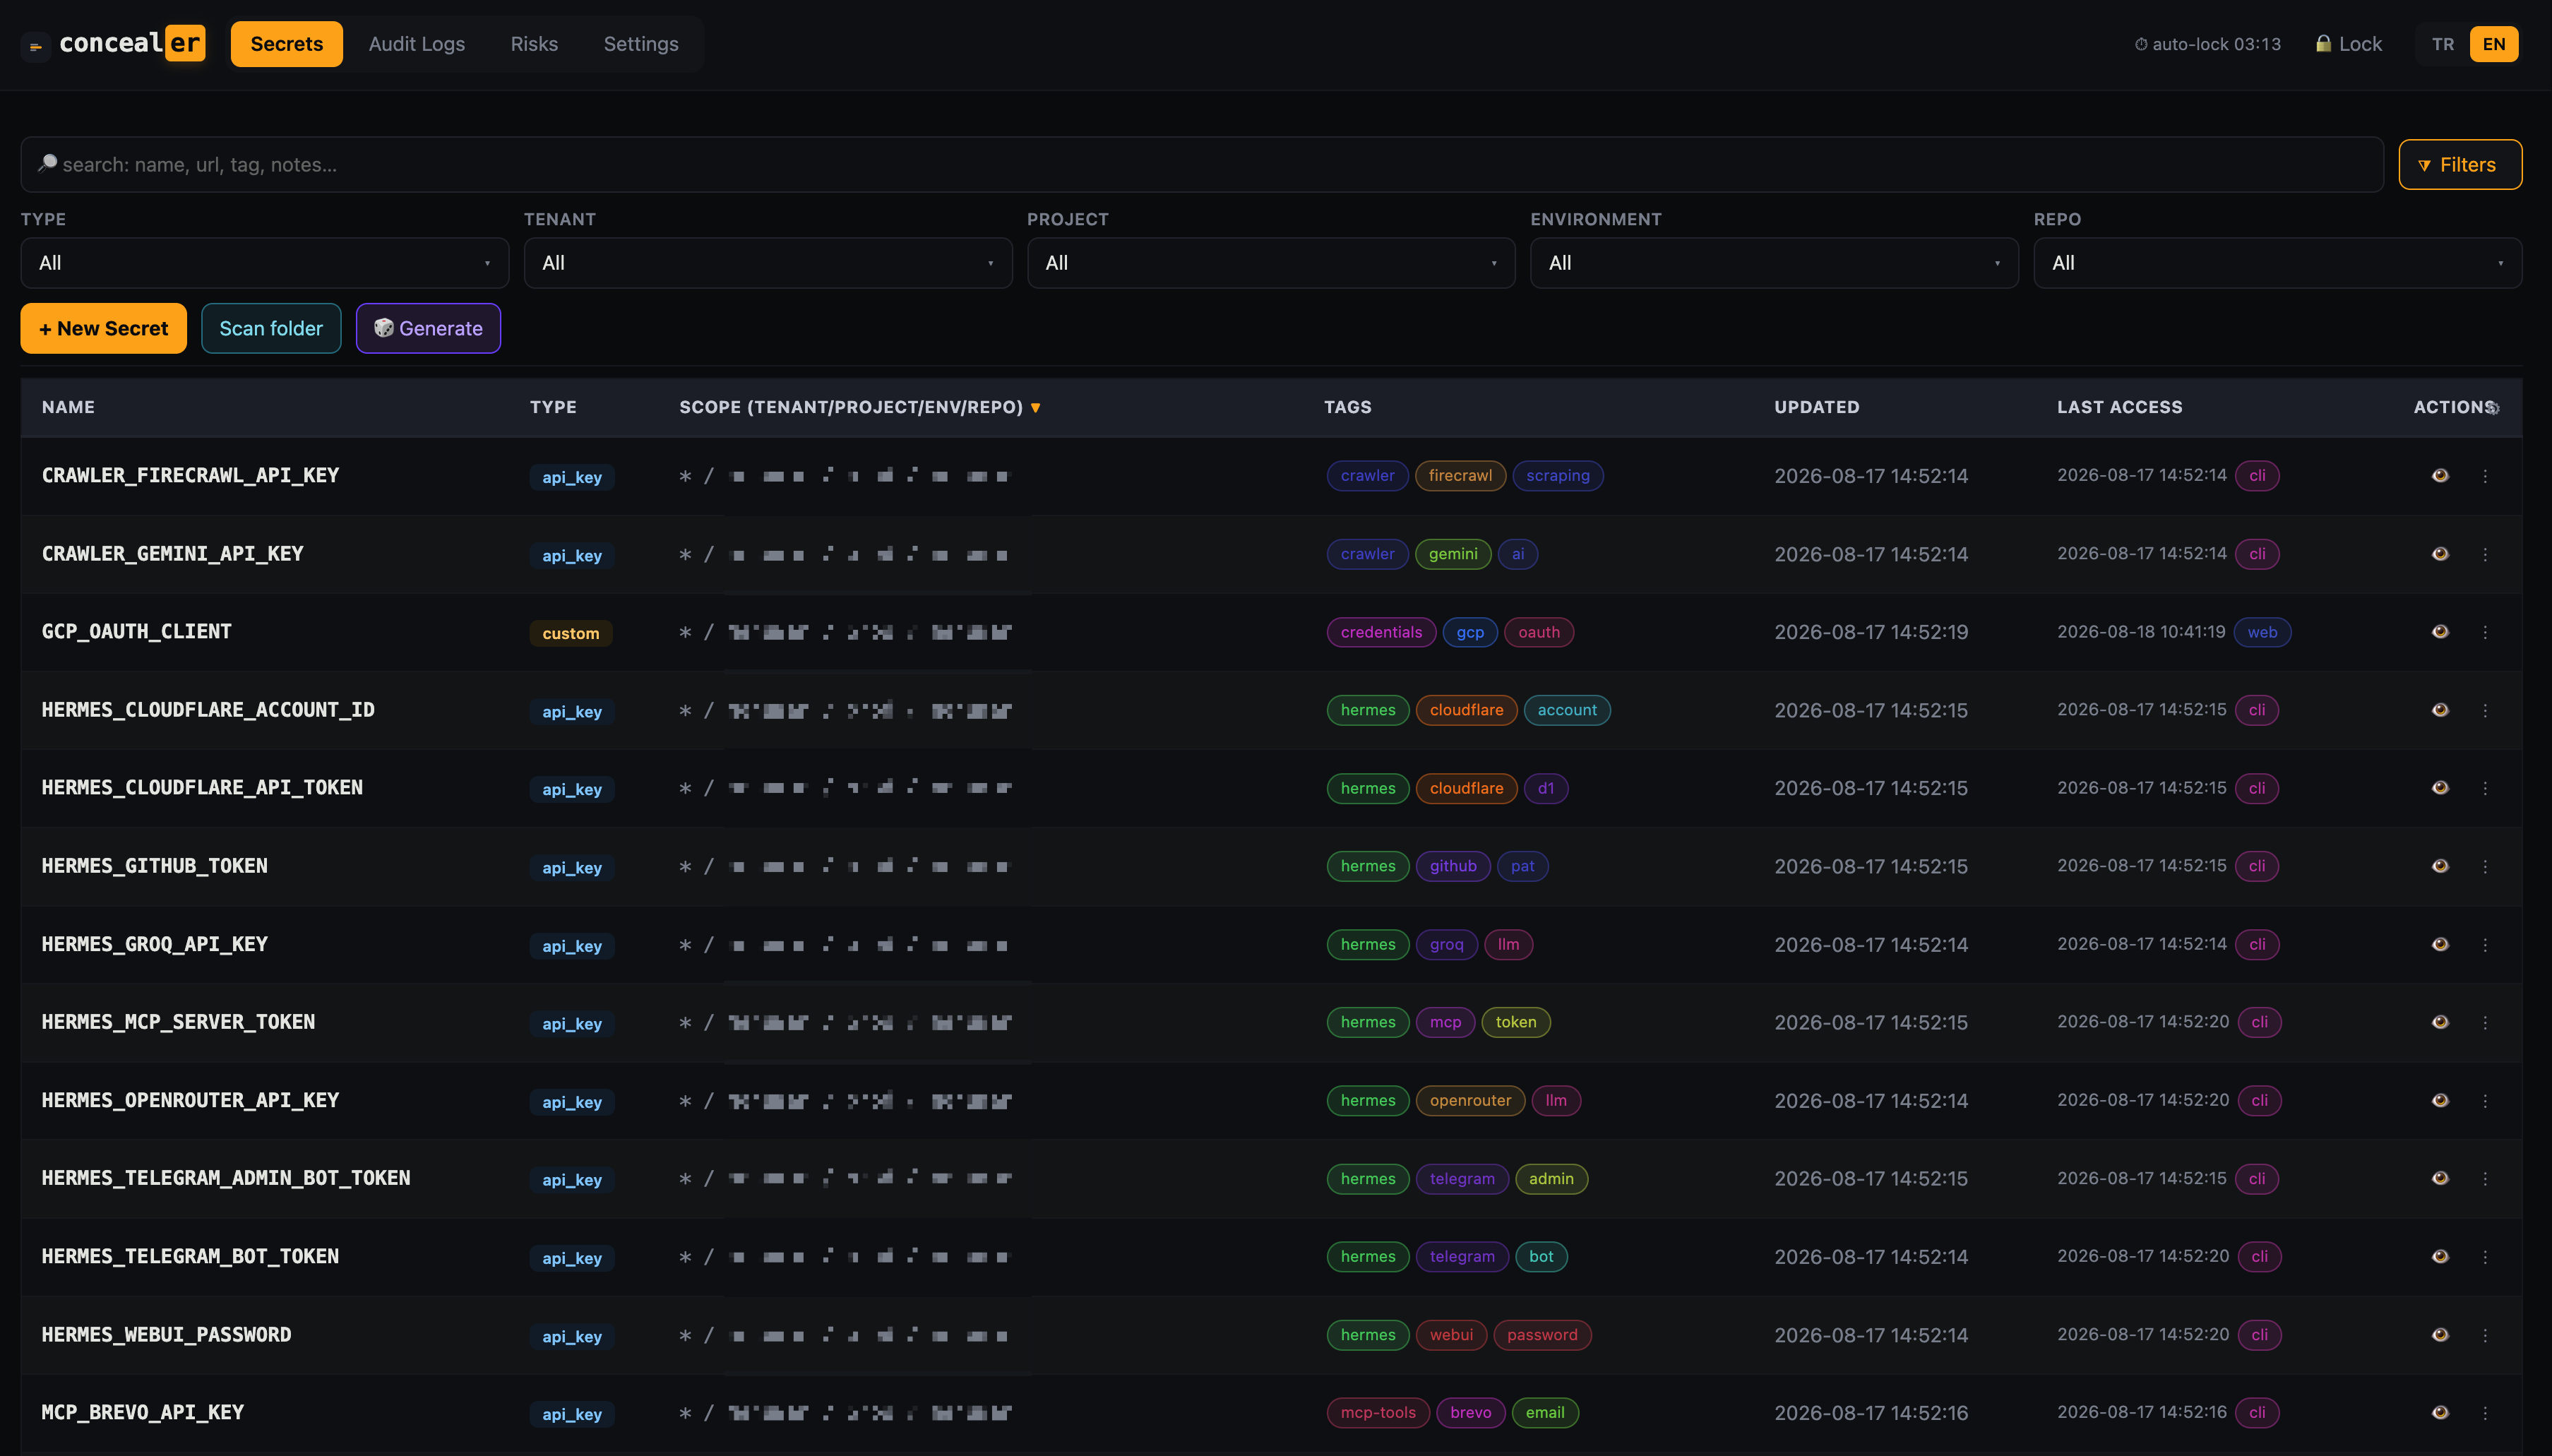Reveal HERMES_CLOUDFLARE_API_TOKEN with its eye icon
This screenshot has width=2552, height=1456.
coord(2440,788)
